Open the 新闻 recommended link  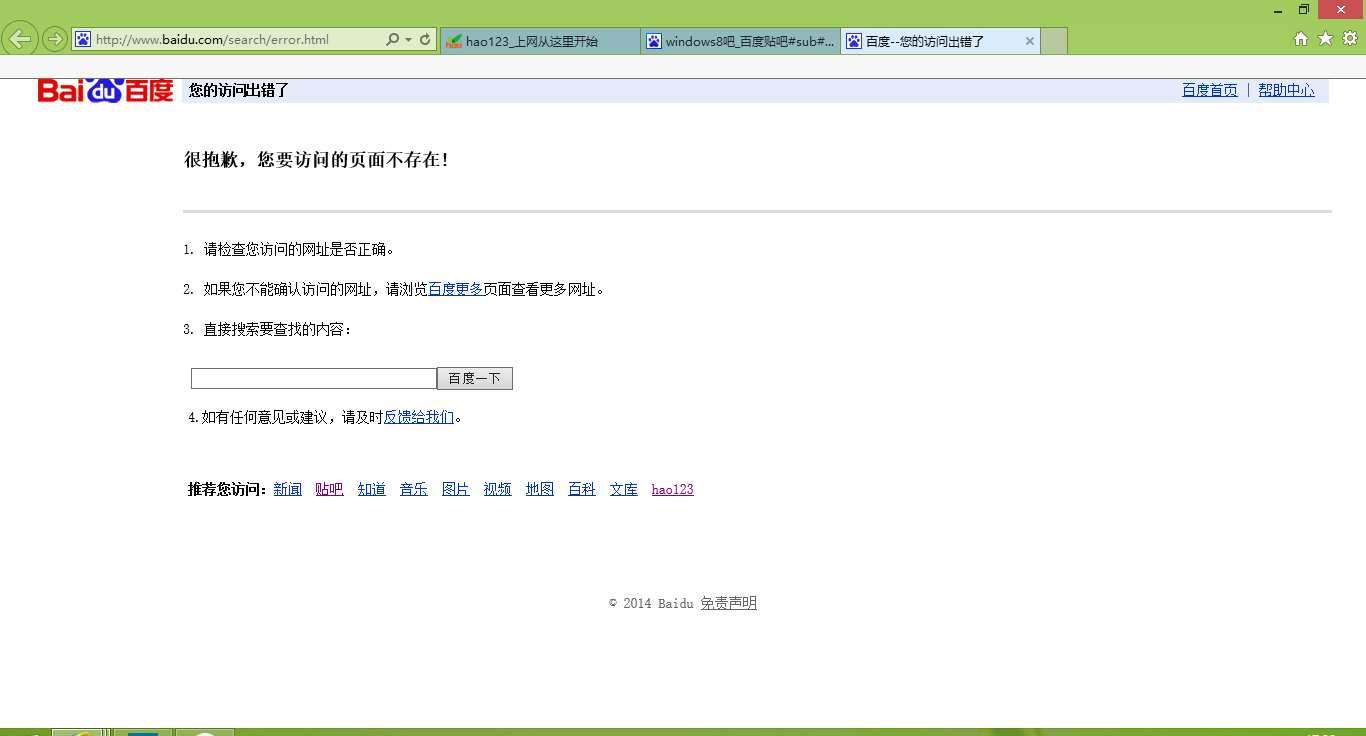pos(288,489)
